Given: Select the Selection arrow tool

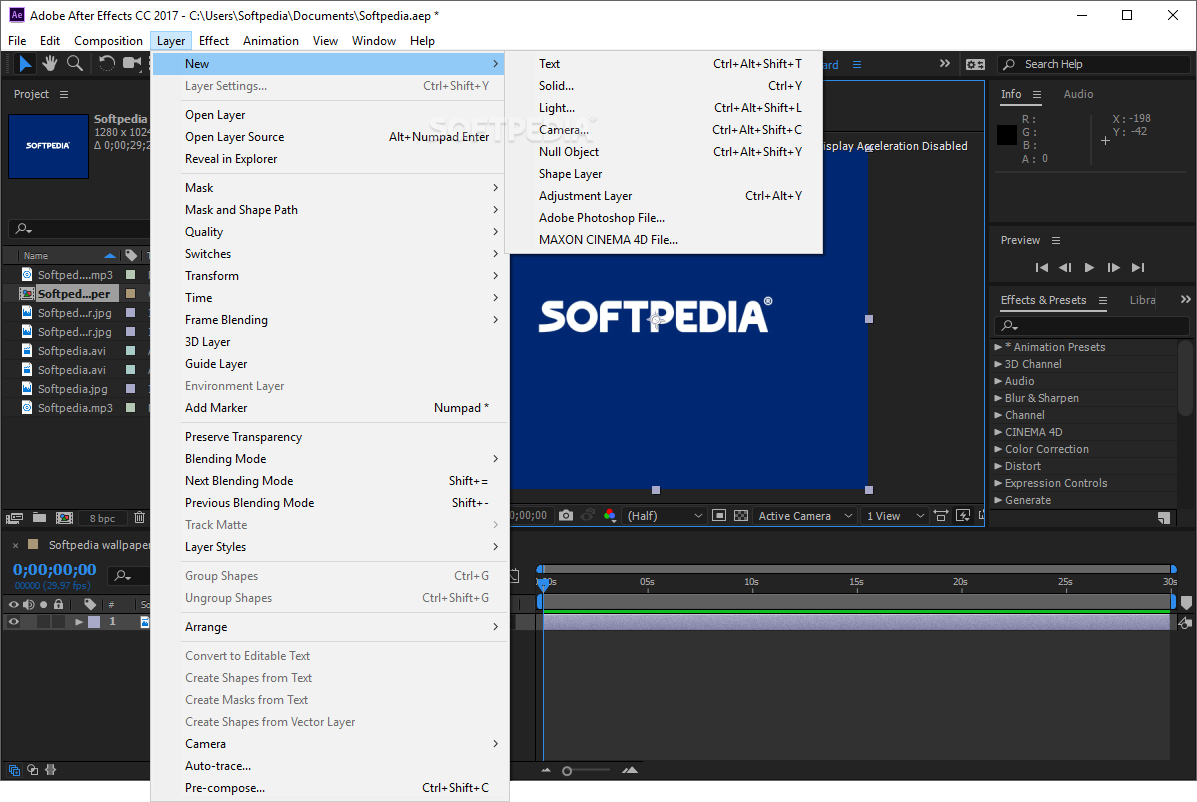Looking at the screenshot, I should (x=25, y=63).
